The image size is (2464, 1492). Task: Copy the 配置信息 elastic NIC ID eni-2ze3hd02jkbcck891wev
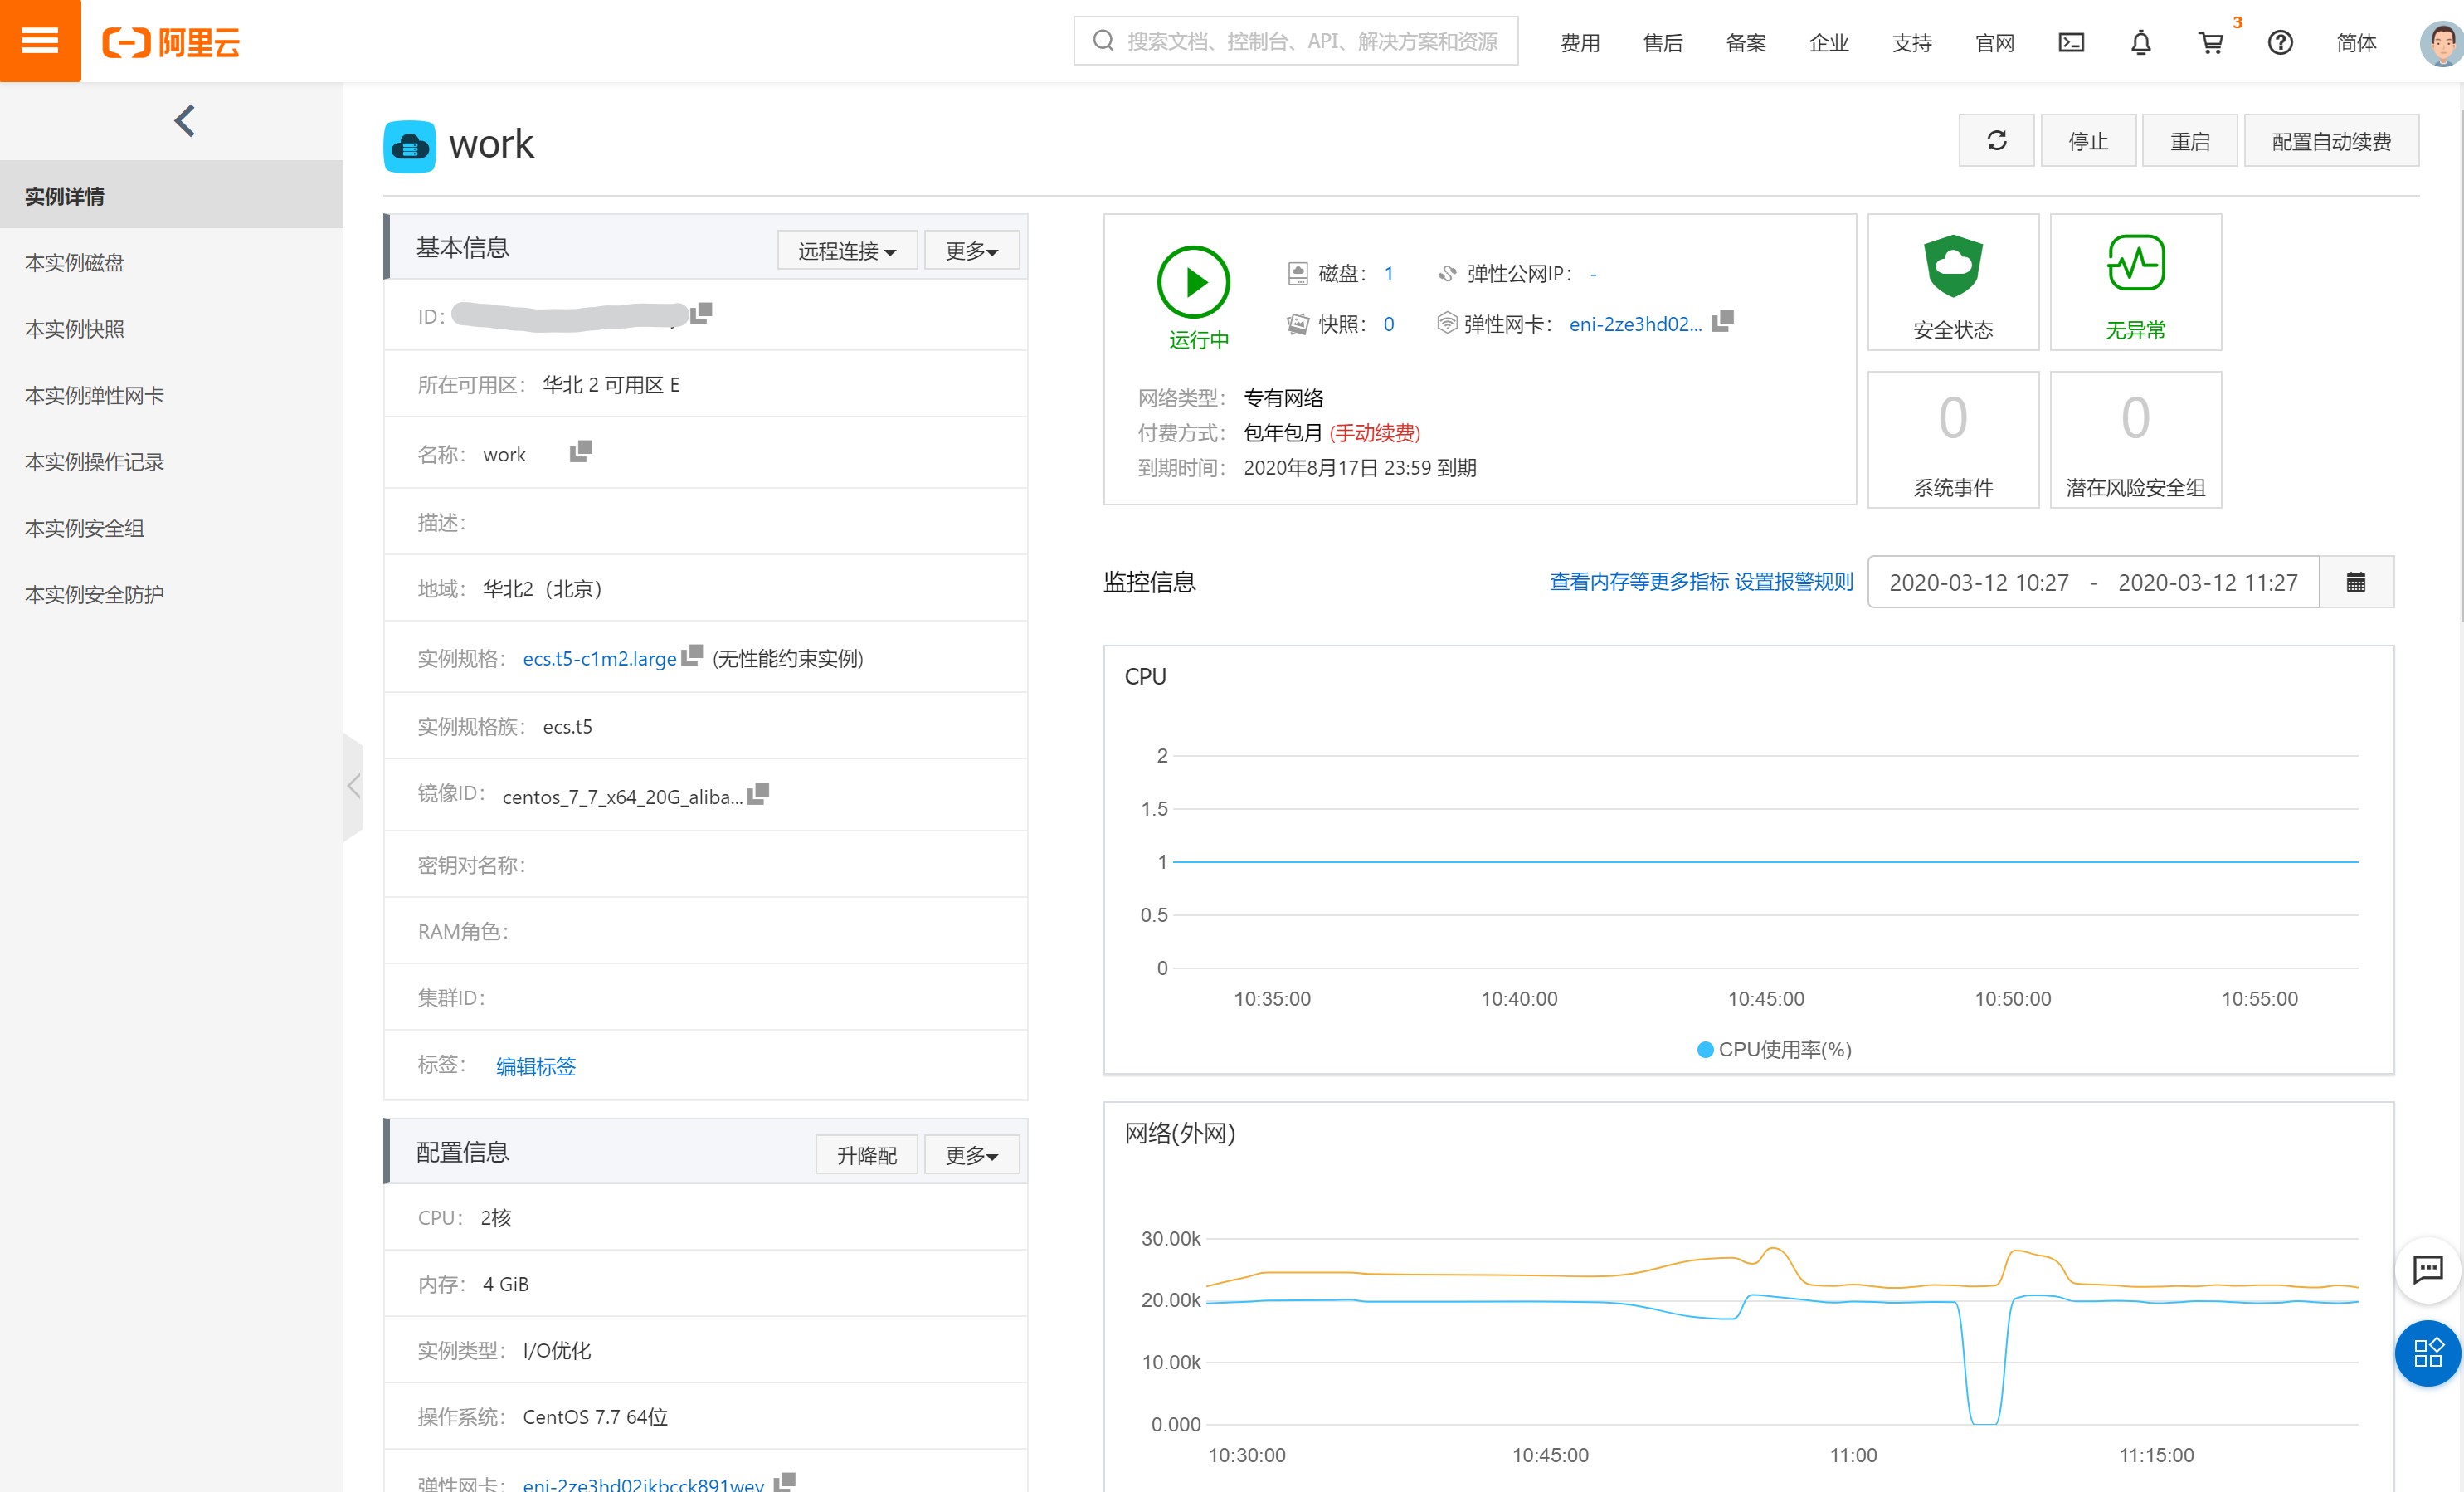[x=785, y=1481]
